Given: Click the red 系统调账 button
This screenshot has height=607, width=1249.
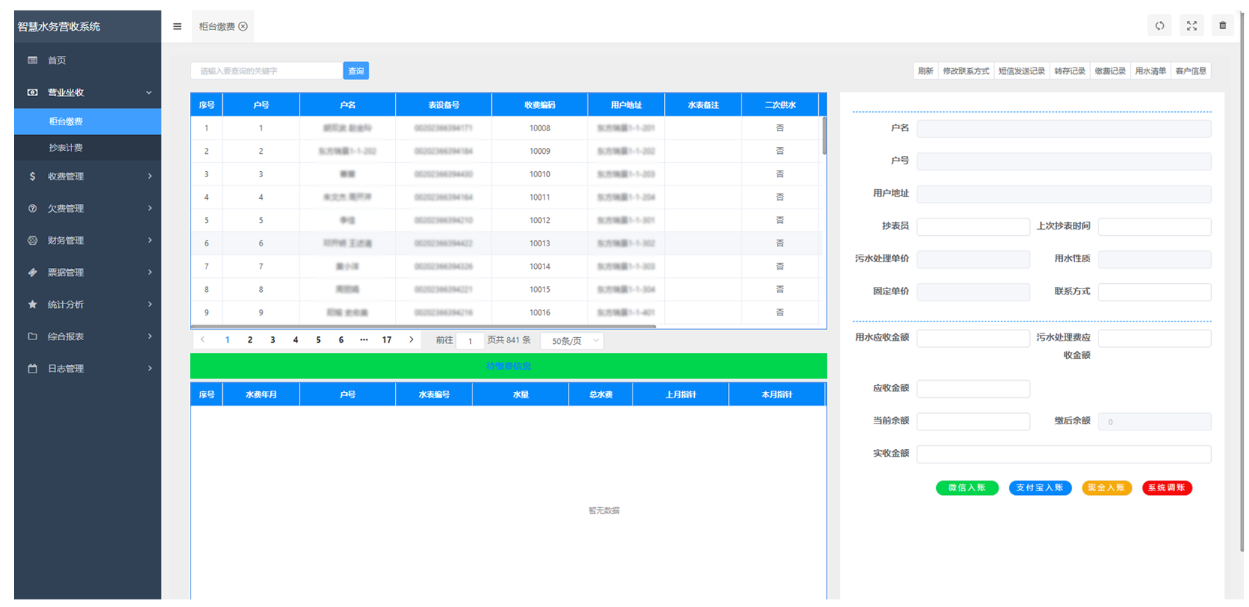Looking at the screenshot, I should coord(1166,488).
